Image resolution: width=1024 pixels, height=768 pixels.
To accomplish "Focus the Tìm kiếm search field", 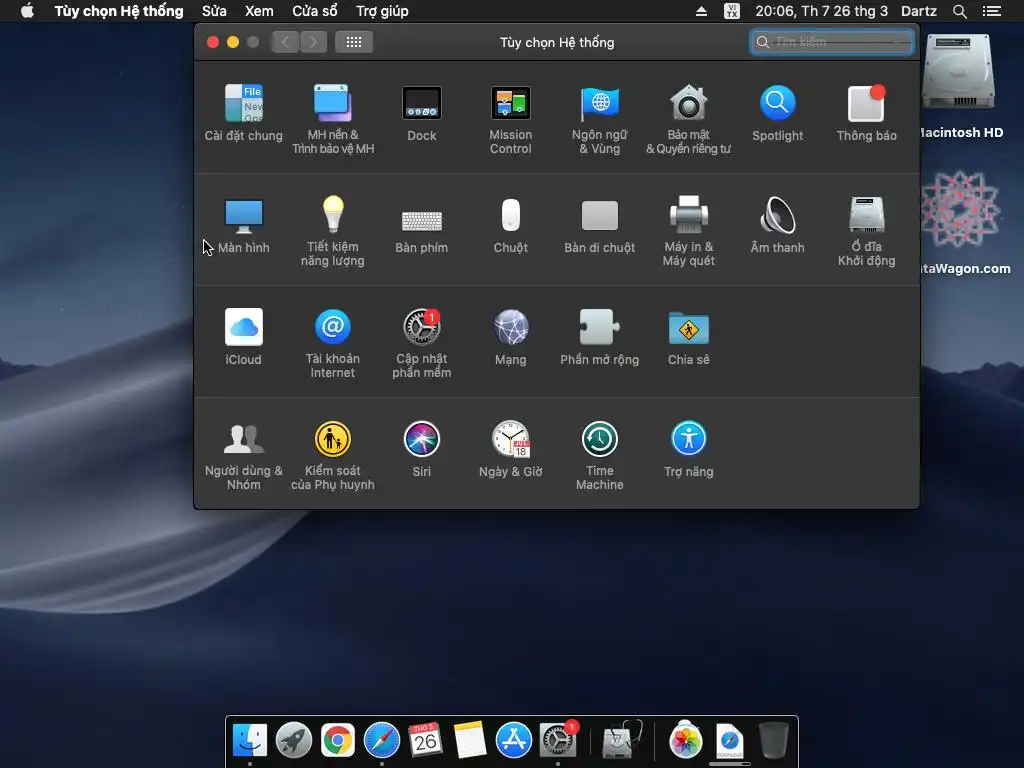I will (831, 42).
